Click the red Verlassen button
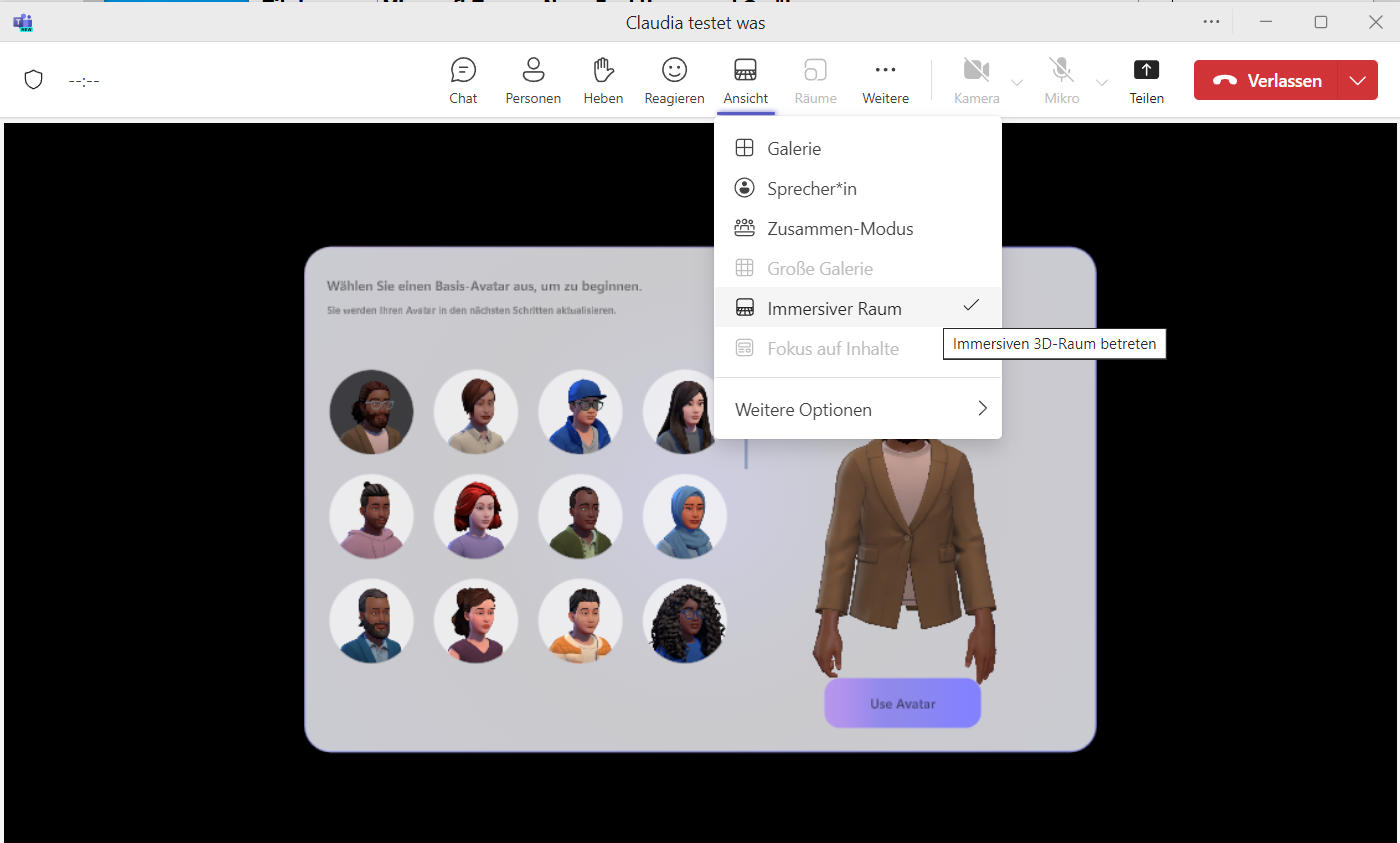1400x843 pixels. (x=1266, y=81)
